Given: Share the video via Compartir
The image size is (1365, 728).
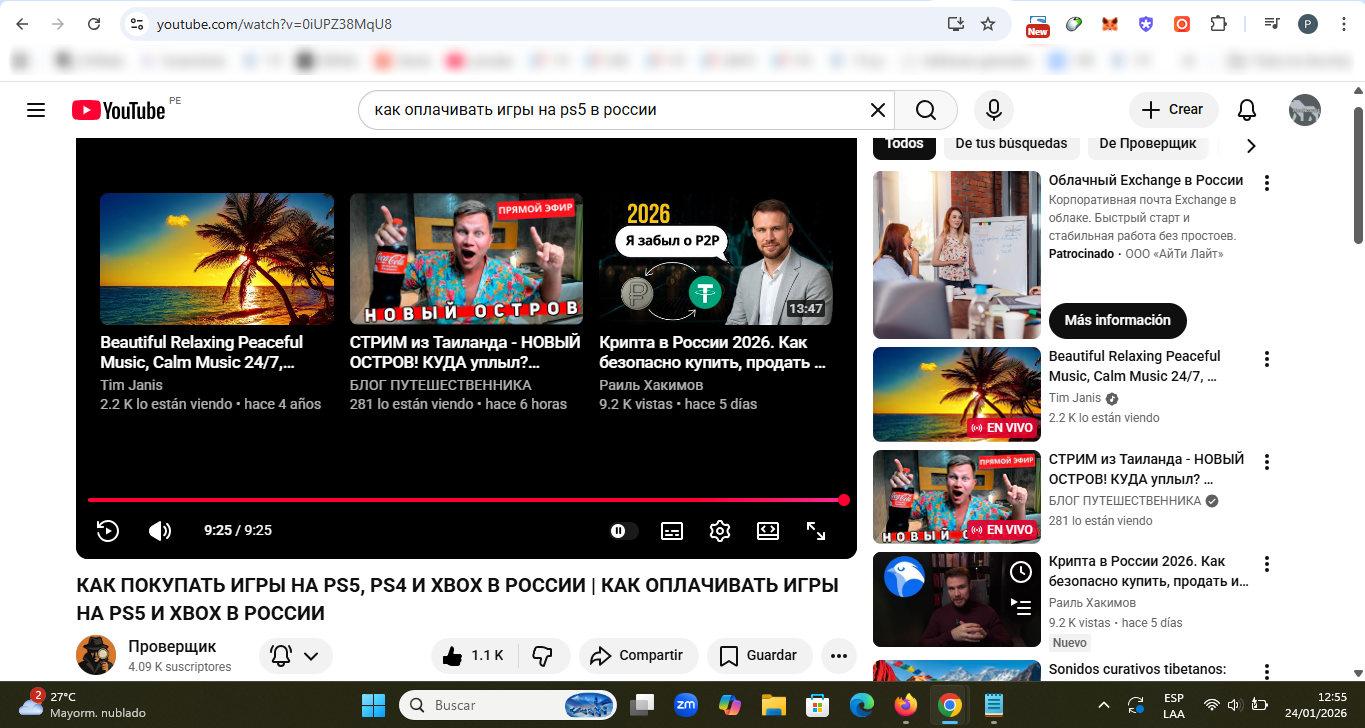Looking at the screenshot, I should [637, 656].
